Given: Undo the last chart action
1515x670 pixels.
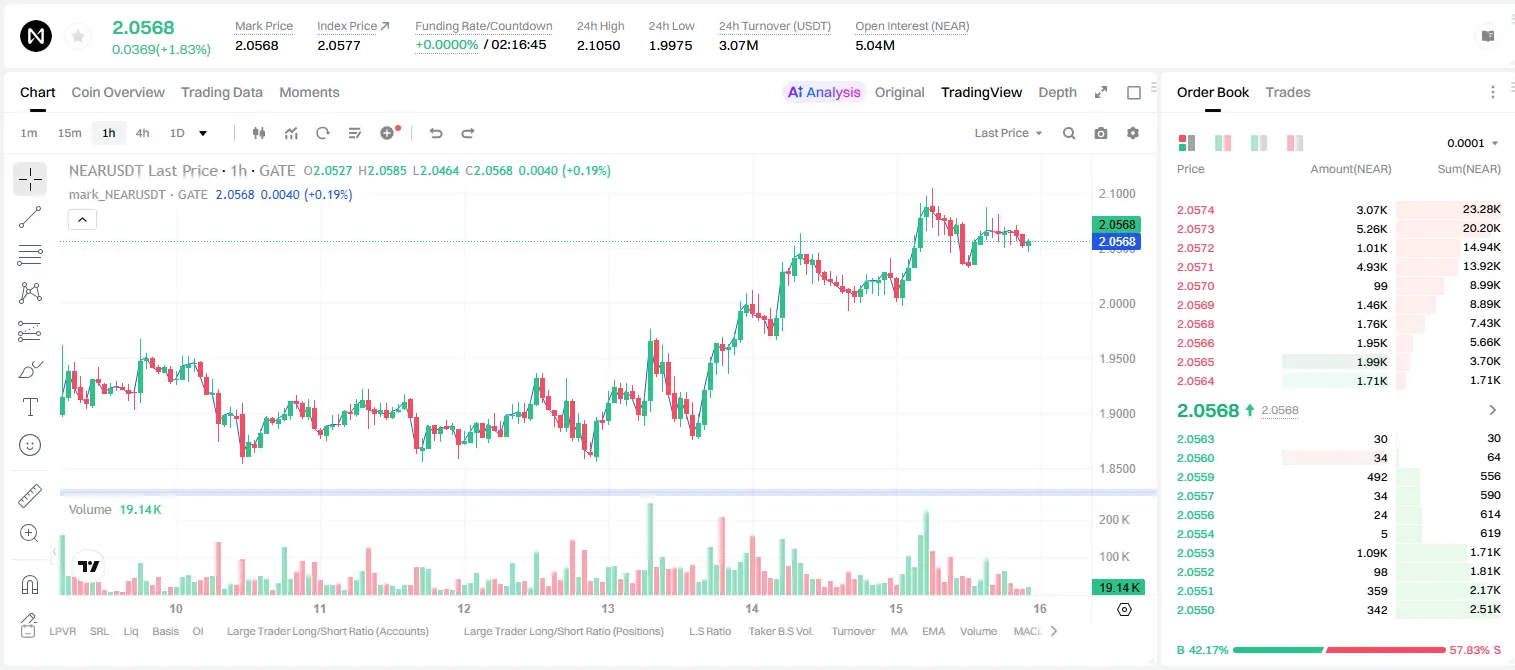Looking at the screenshot, I should (x=436, y=133).
